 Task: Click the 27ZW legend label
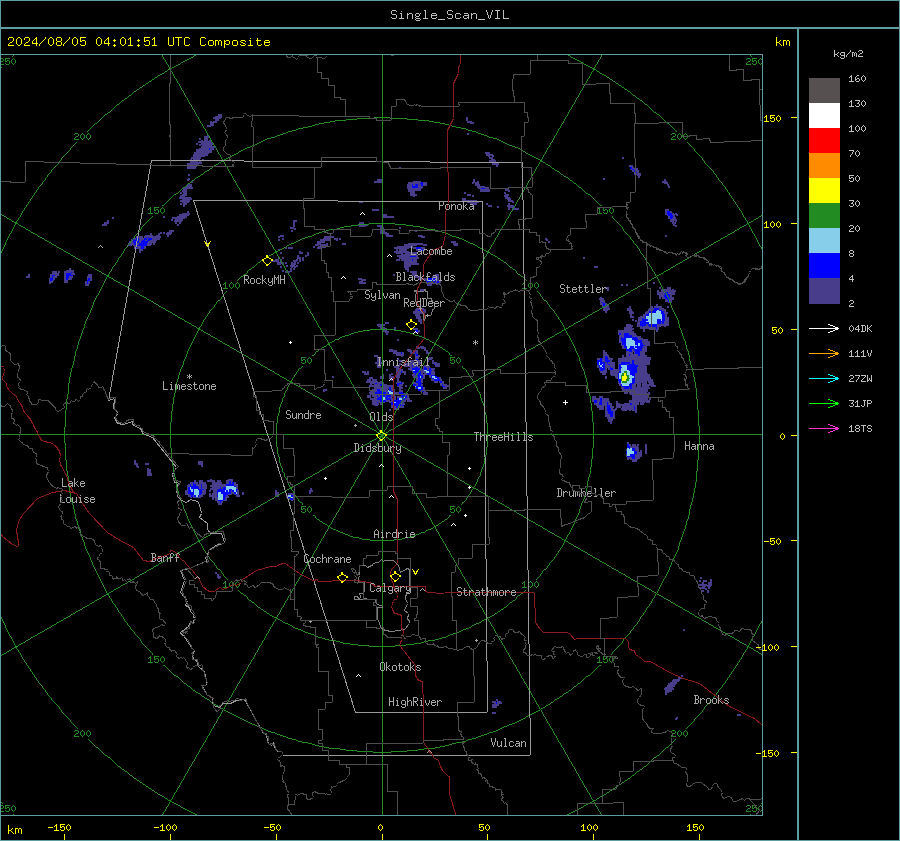point(860,379)
